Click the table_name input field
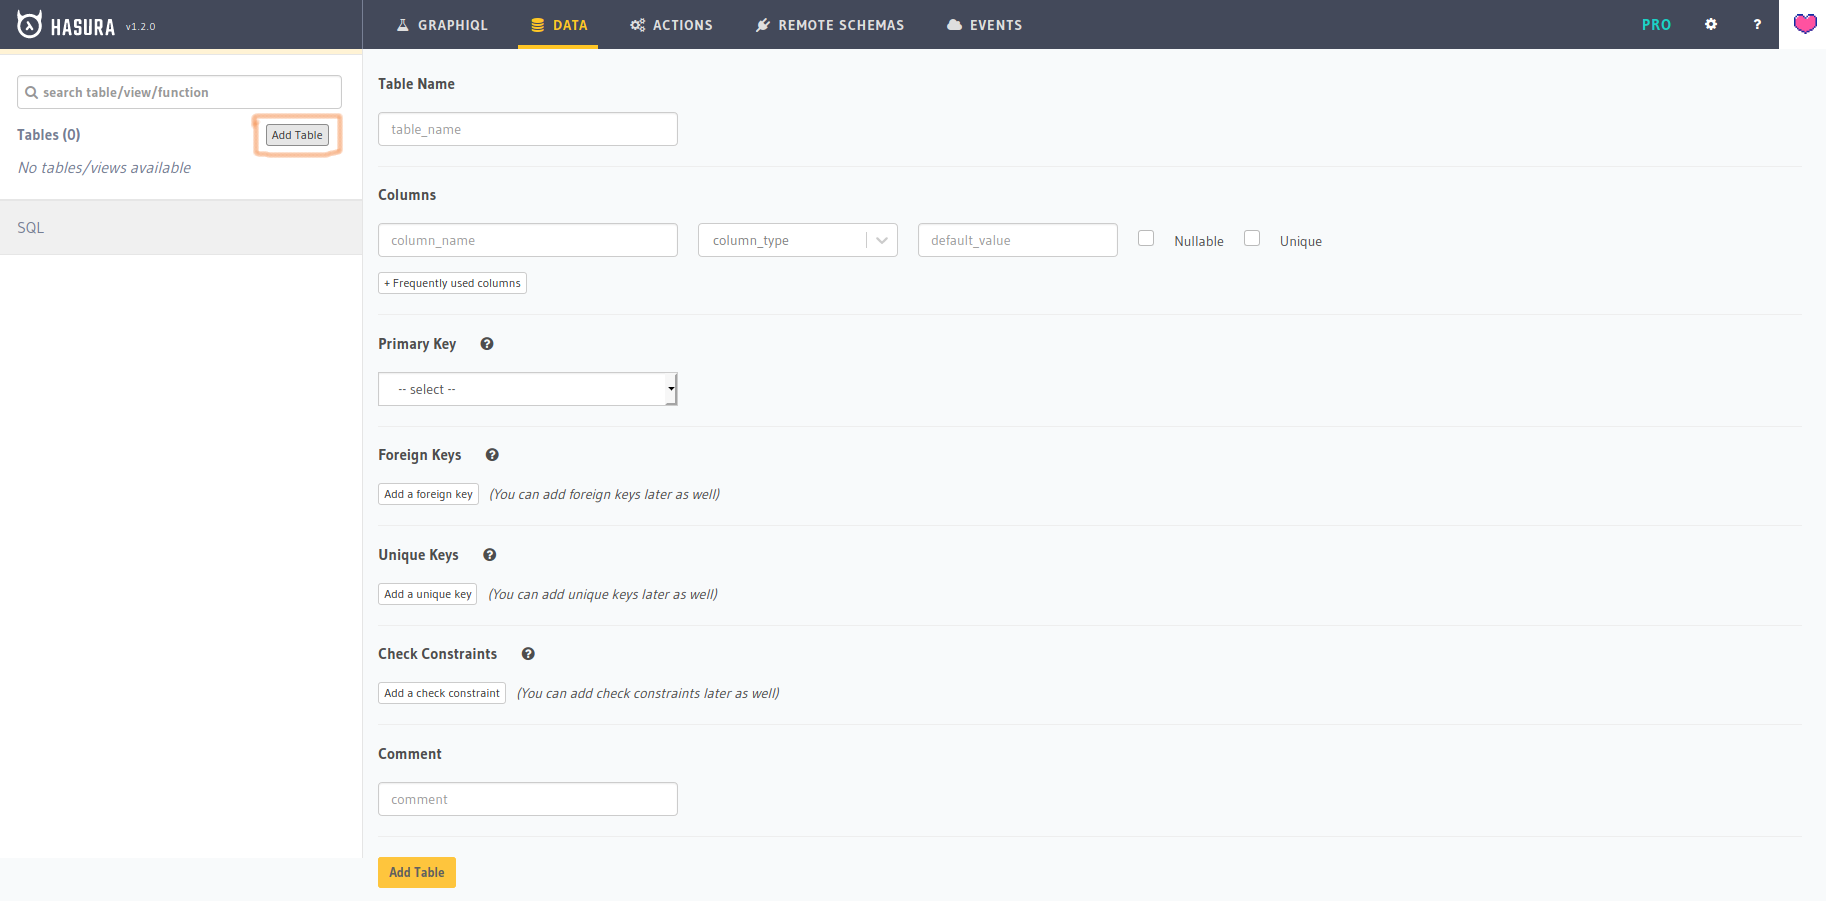The width and height of the screenshot is (1826, 901). tap(527, 129)
